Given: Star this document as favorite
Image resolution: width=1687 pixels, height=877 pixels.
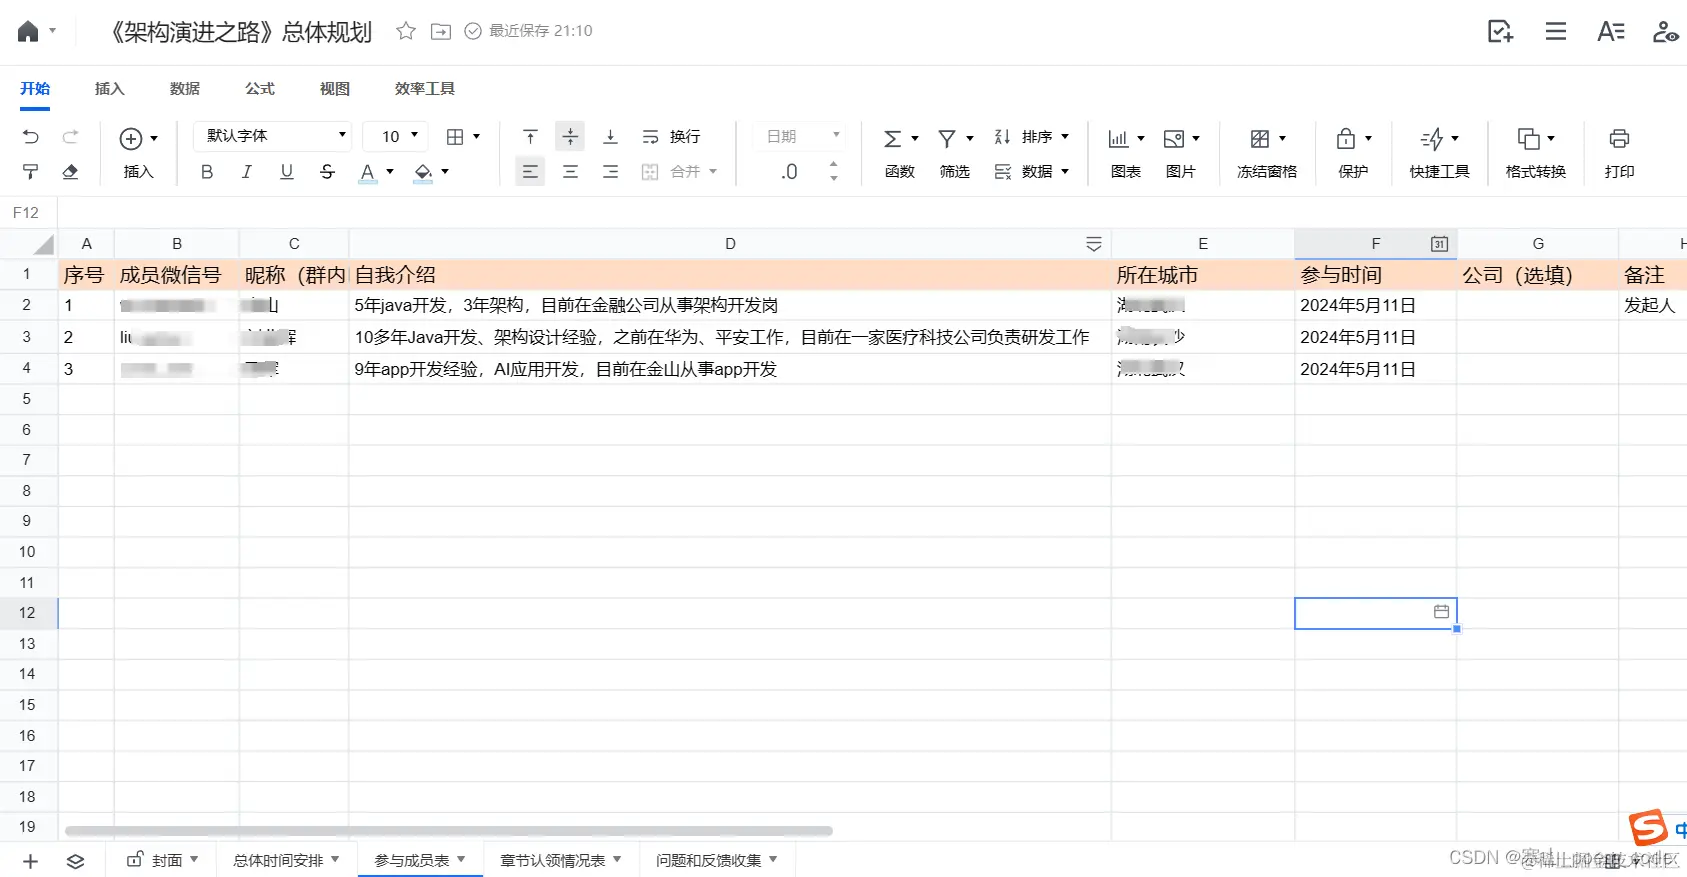Looking at the screenshot, I should point(406,31).
